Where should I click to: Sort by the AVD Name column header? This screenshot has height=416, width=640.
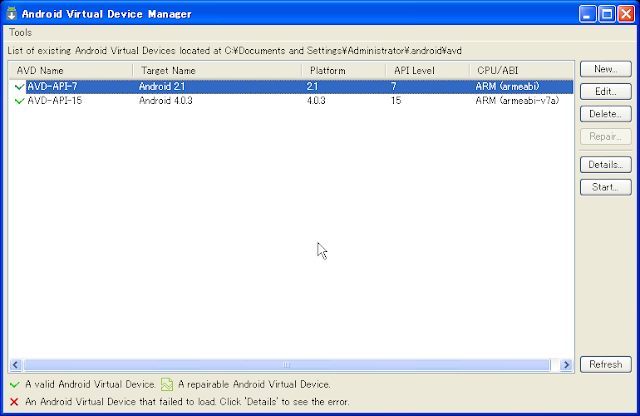[x=71, y=71]
